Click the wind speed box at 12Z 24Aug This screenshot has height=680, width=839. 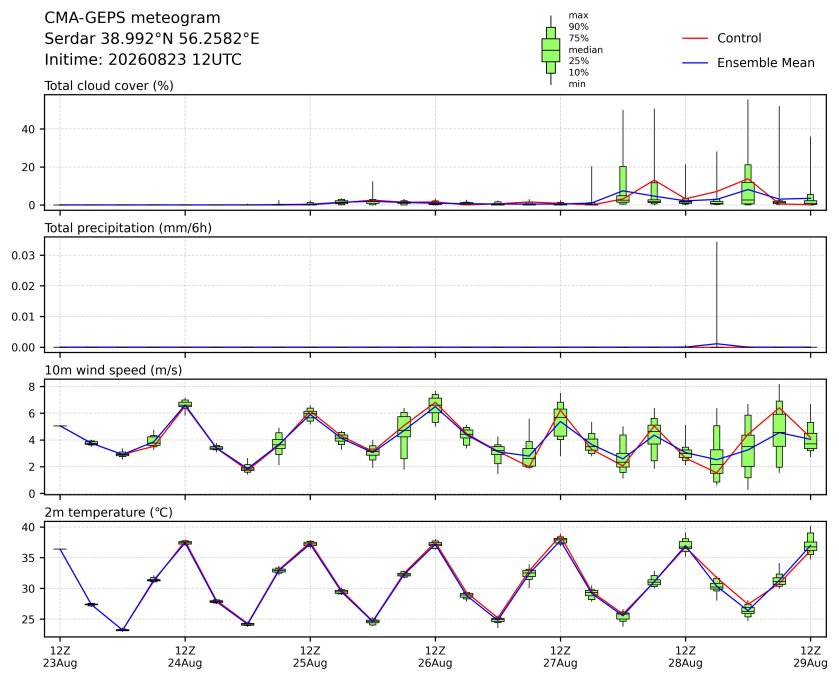pyautogui.click(x=185, y=404)
